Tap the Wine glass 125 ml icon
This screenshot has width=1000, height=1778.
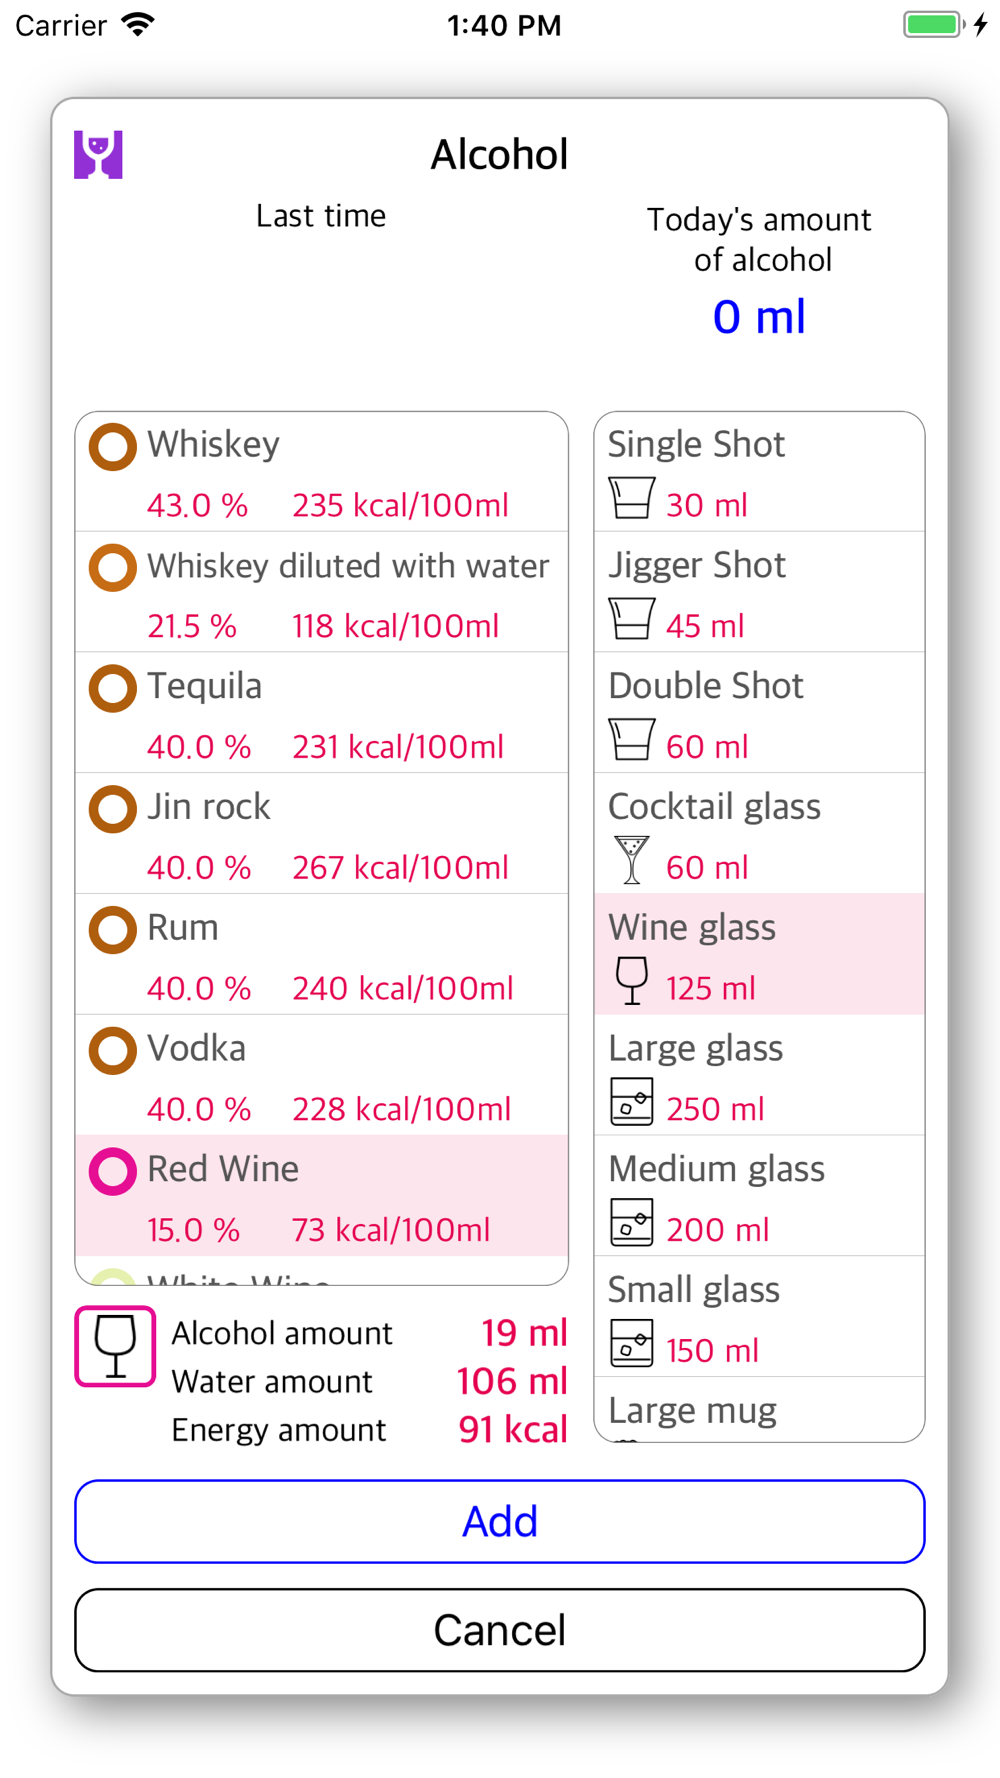click(632, 981)
